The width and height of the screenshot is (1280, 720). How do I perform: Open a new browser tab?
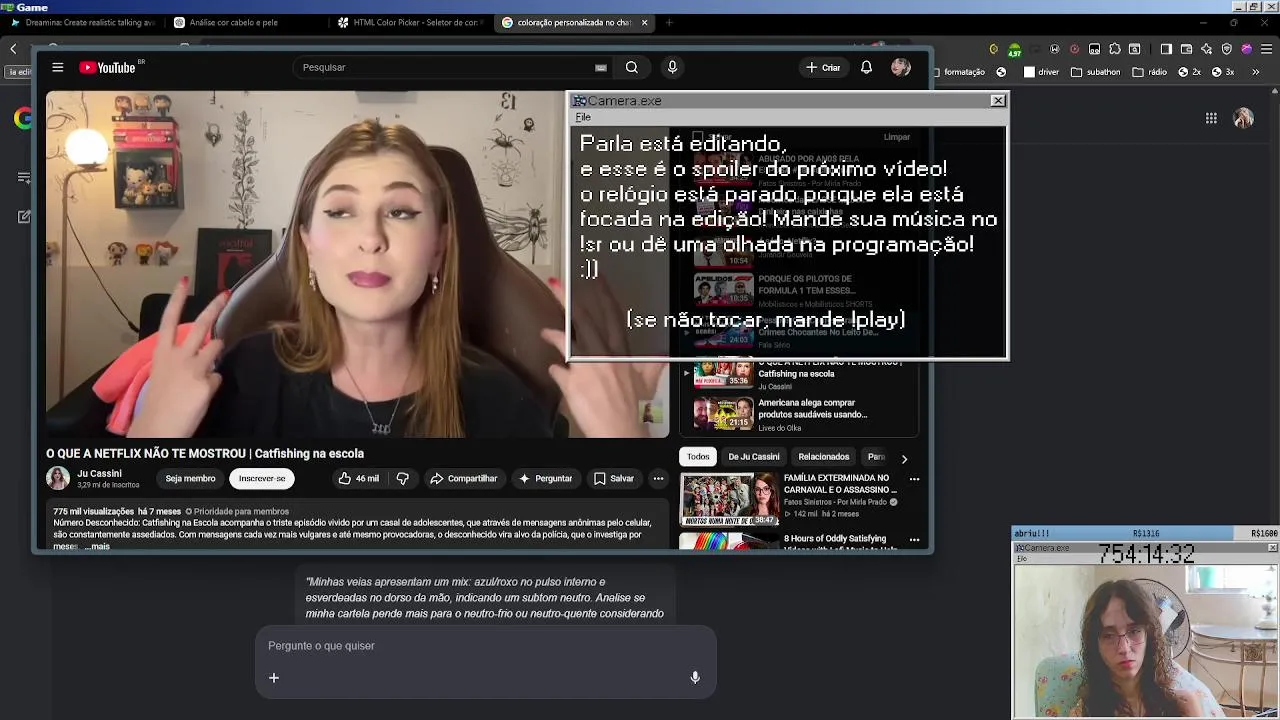pyautogui.click(x=669, y=22)
